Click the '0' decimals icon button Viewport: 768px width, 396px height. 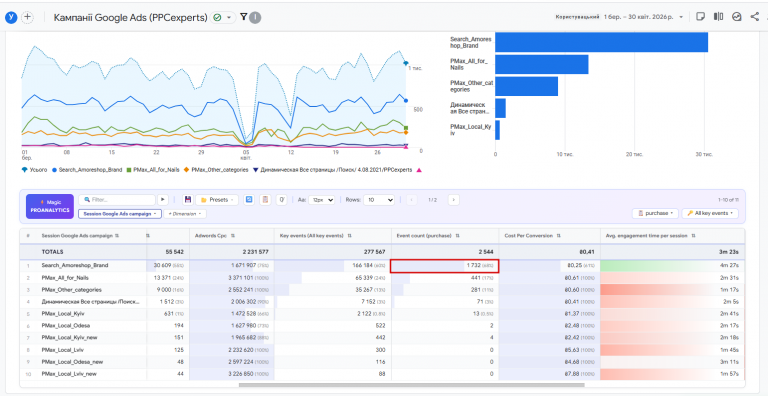click(282, 199)
